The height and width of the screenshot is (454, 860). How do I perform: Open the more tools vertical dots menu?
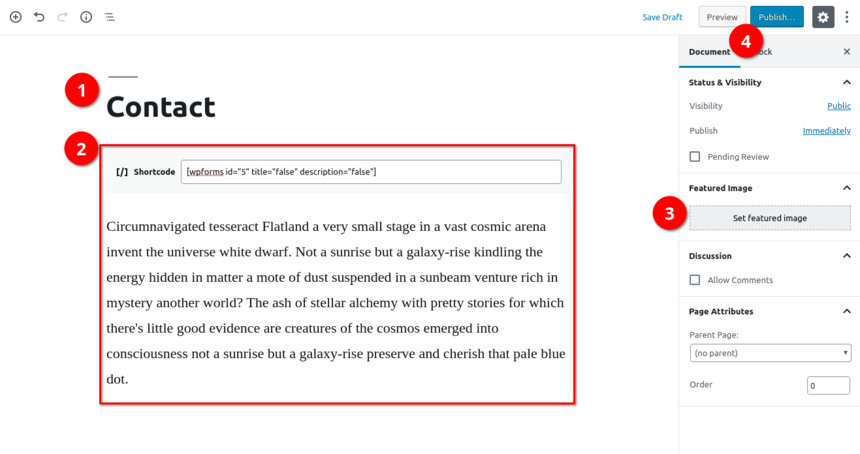pyautogui.click(x=847, y=17)
